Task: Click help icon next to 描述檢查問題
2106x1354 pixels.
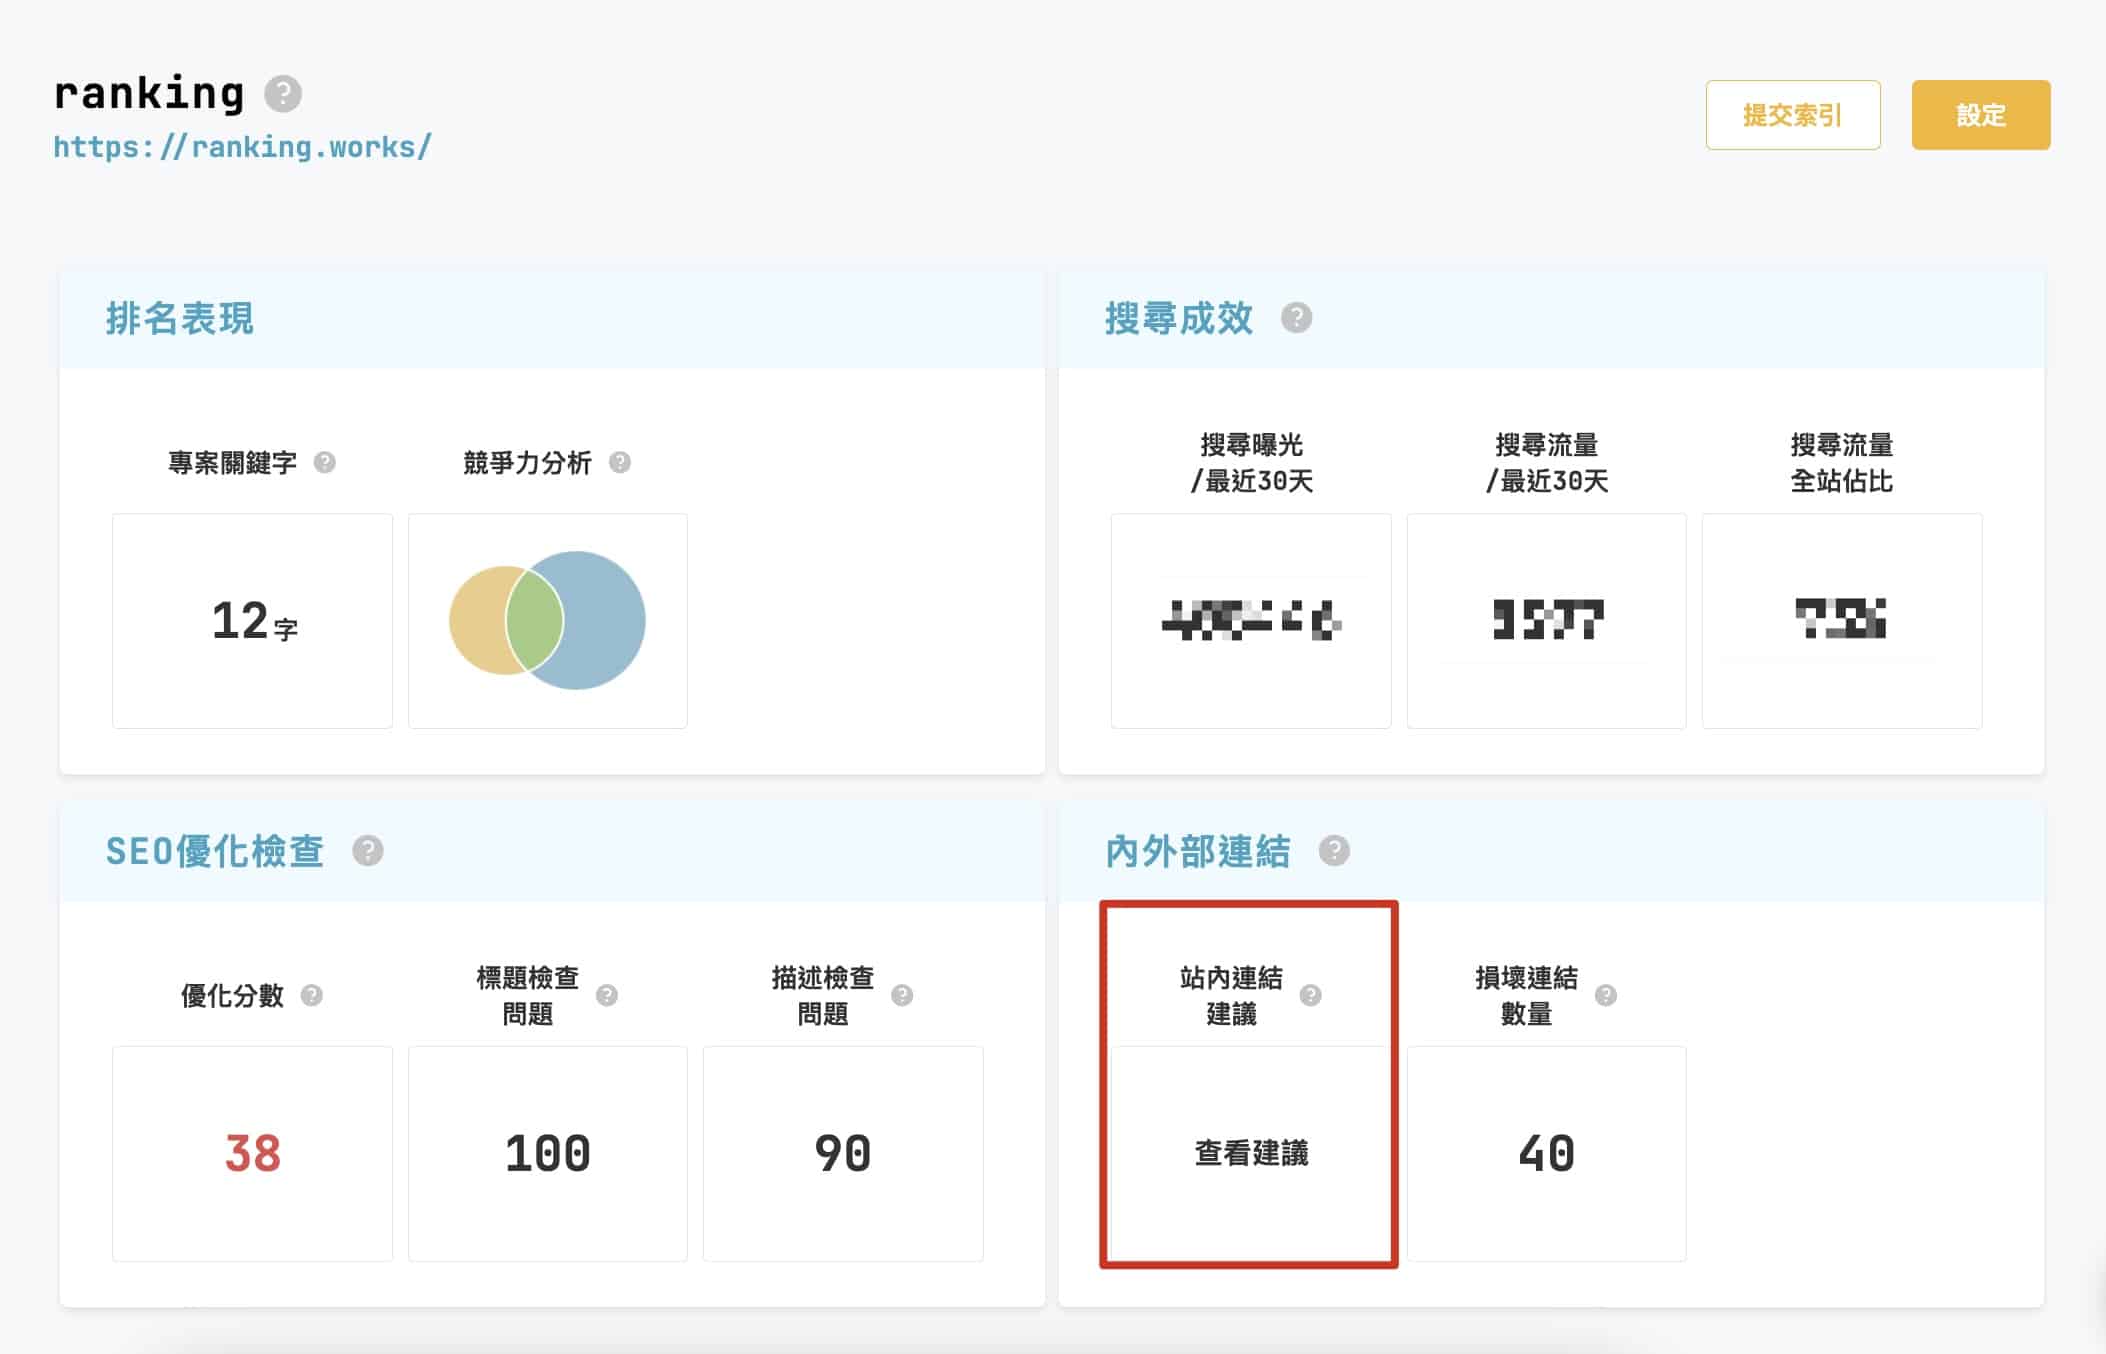Action: 901,995
